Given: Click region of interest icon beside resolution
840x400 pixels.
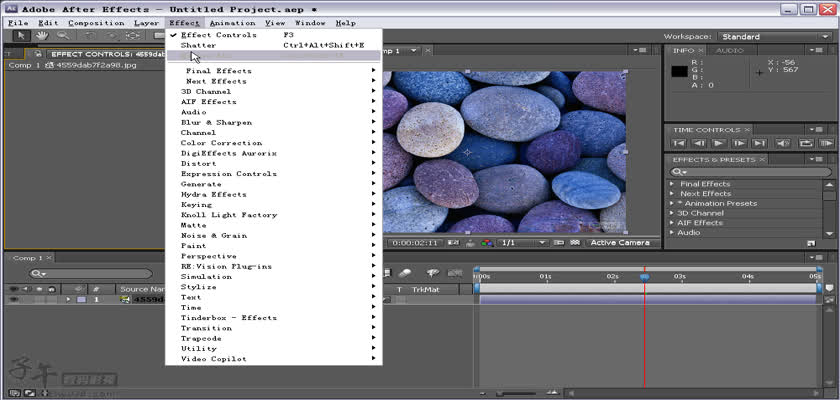Looking at the screenshot, I should (559, 243).
